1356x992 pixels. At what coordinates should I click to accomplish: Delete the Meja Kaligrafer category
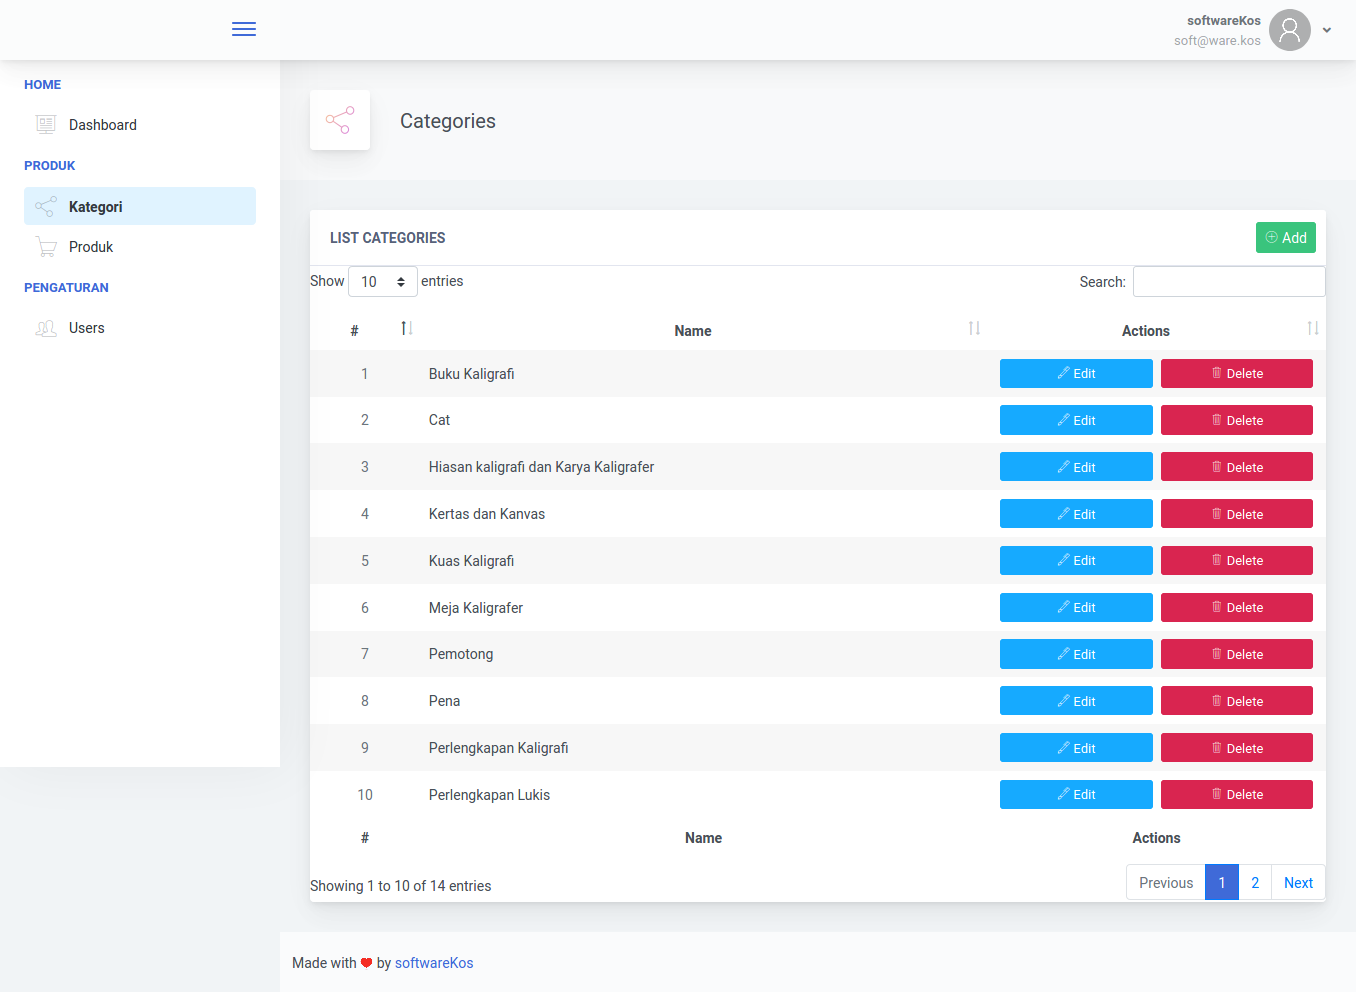pyautogui.click(x=1237, y=608)
